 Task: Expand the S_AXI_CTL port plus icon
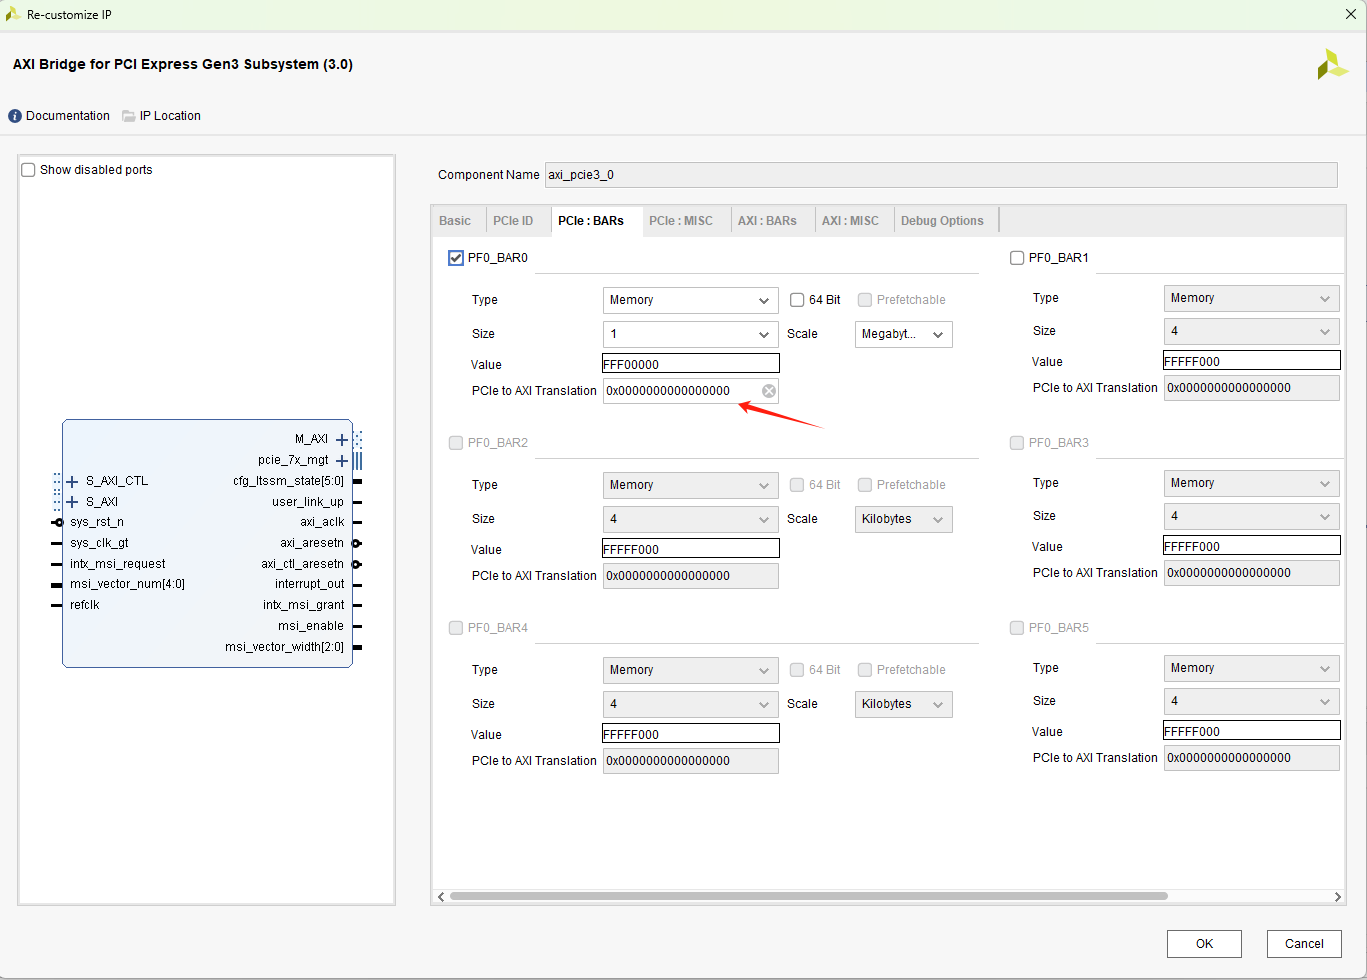[x=72, y=481]
